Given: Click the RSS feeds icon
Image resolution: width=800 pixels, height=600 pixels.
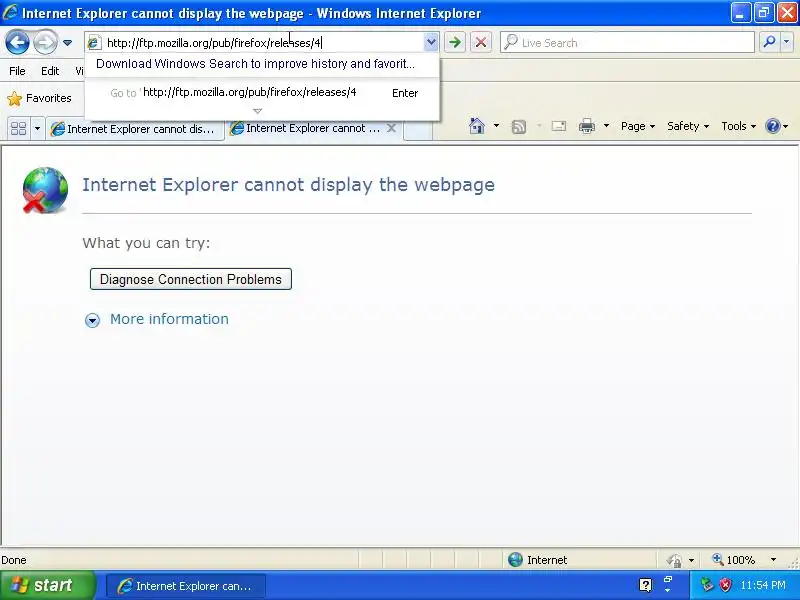Looking at the screenshot, I should pyautogui.click(x=518, y=127).
